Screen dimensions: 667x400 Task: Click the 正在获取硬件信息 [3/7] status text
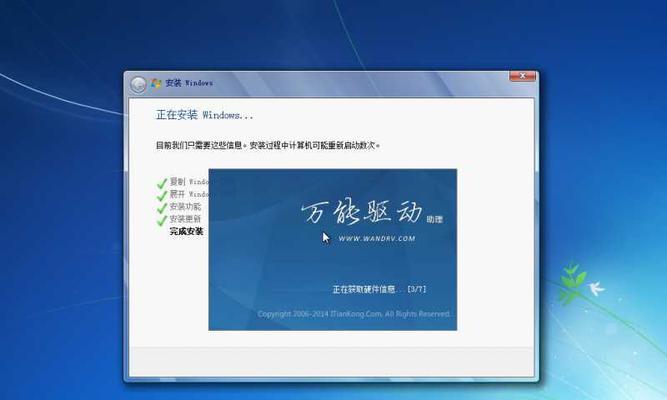(x=379, y=289)
